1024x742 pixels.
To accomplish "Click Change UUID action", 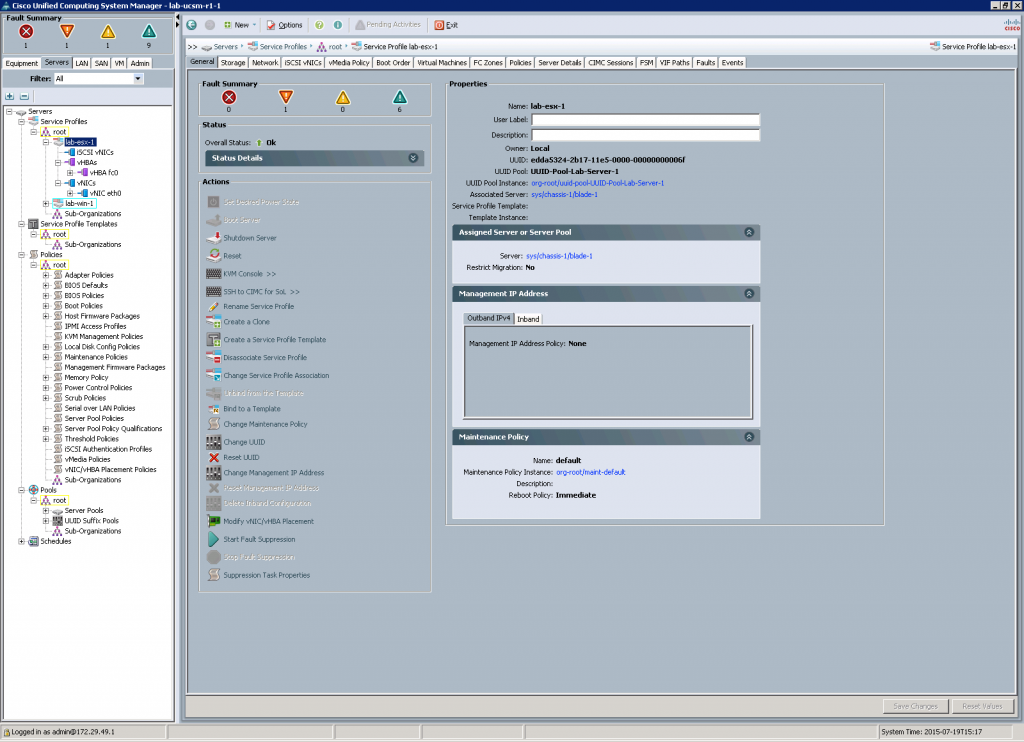I will 244,442.
